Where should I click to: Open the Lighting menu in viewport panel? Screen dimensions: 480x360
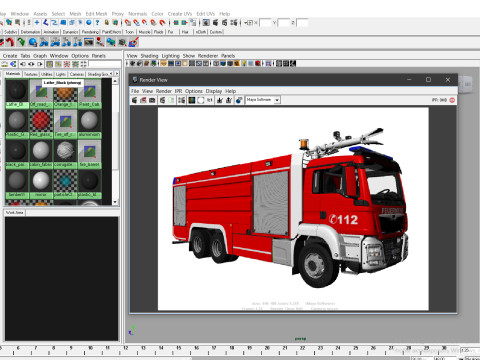point(171,56)
